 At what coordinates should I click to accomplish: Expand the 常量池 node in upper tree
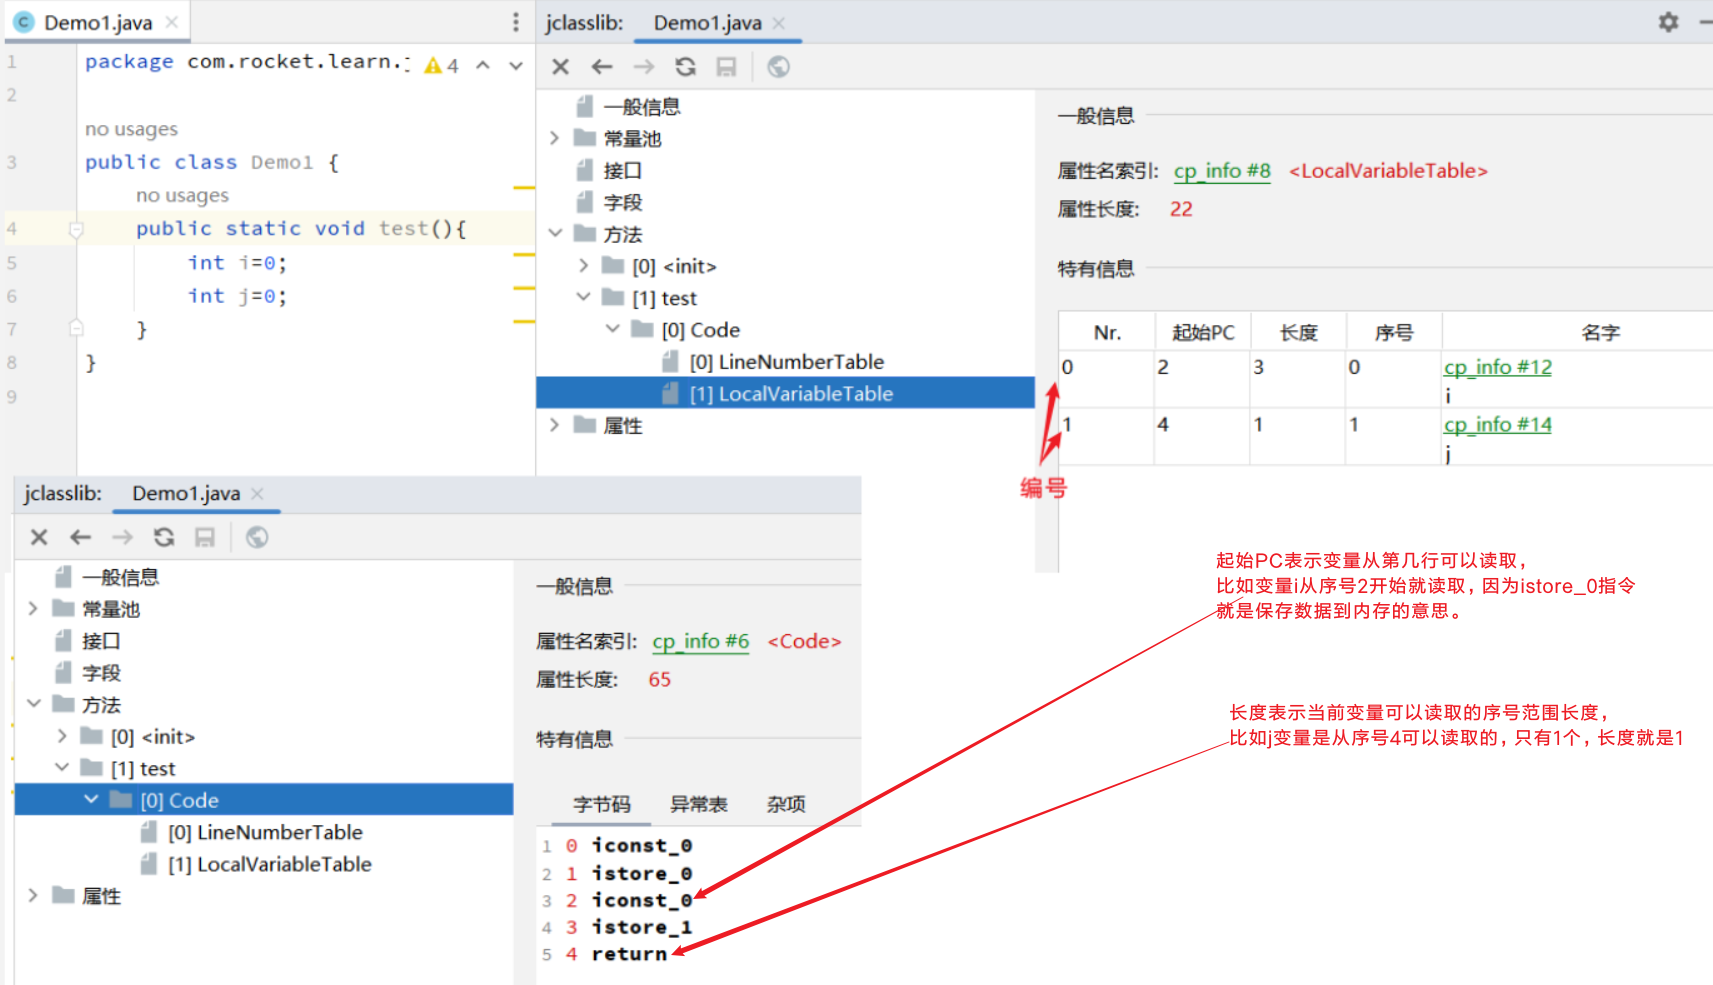tap(555, 138)
